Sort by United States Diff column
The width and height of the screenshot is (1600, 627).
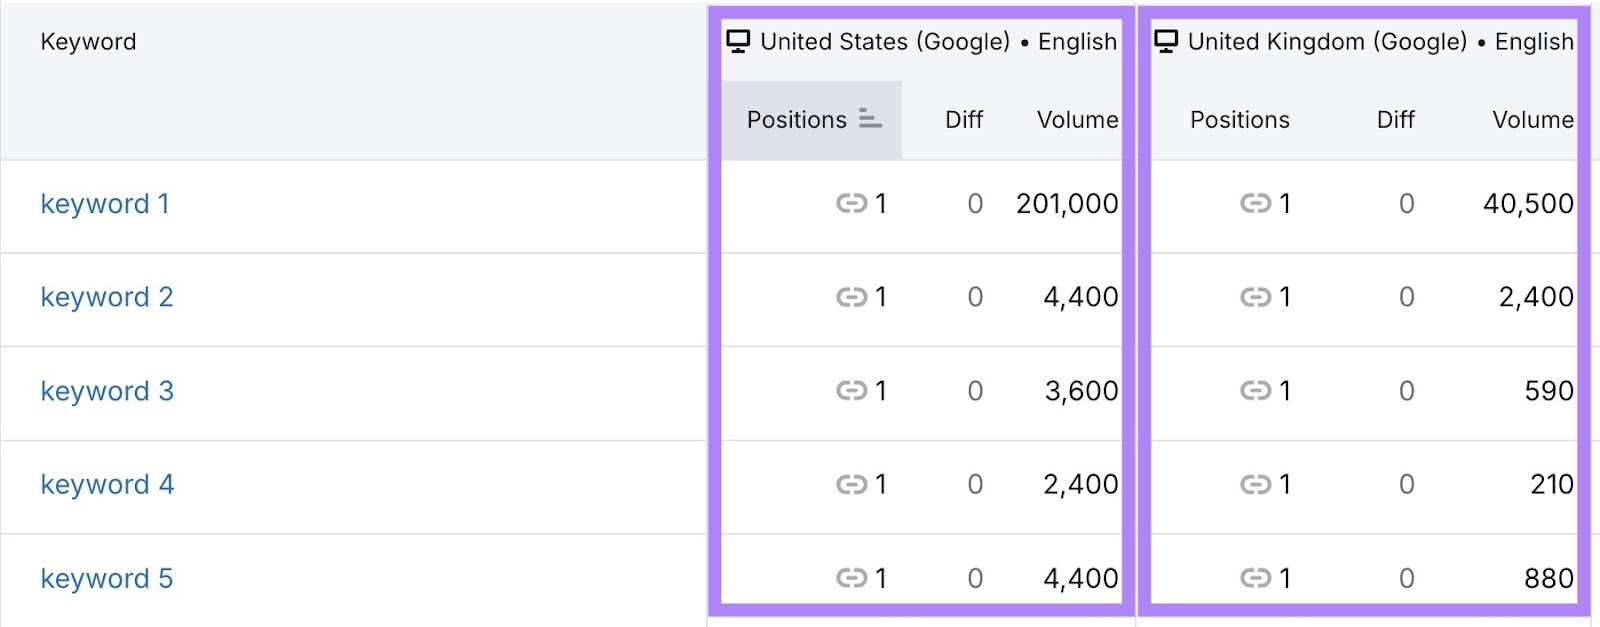click(964, 120)
